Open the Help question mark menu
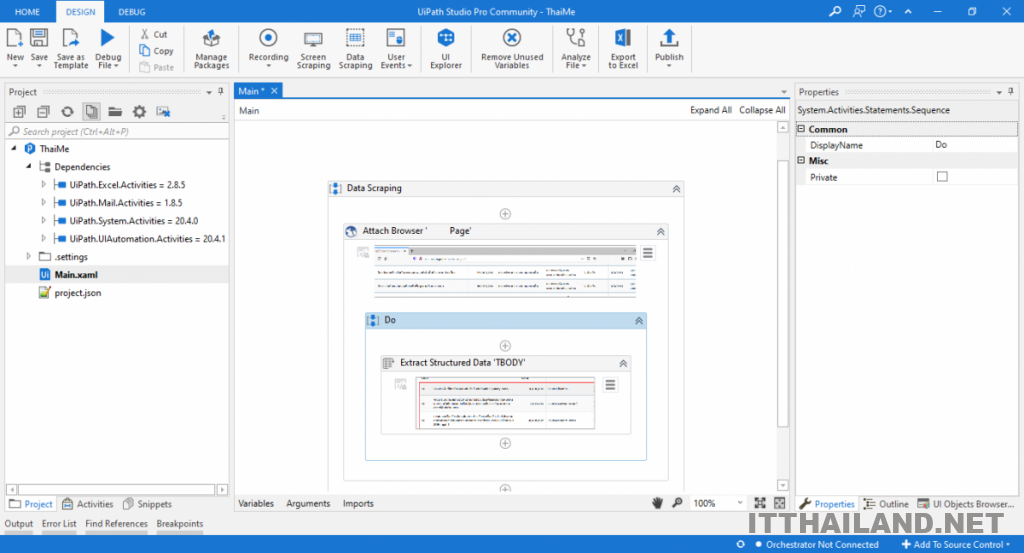The height and width of the screenshot is (553, 1024). pos(883,11)
